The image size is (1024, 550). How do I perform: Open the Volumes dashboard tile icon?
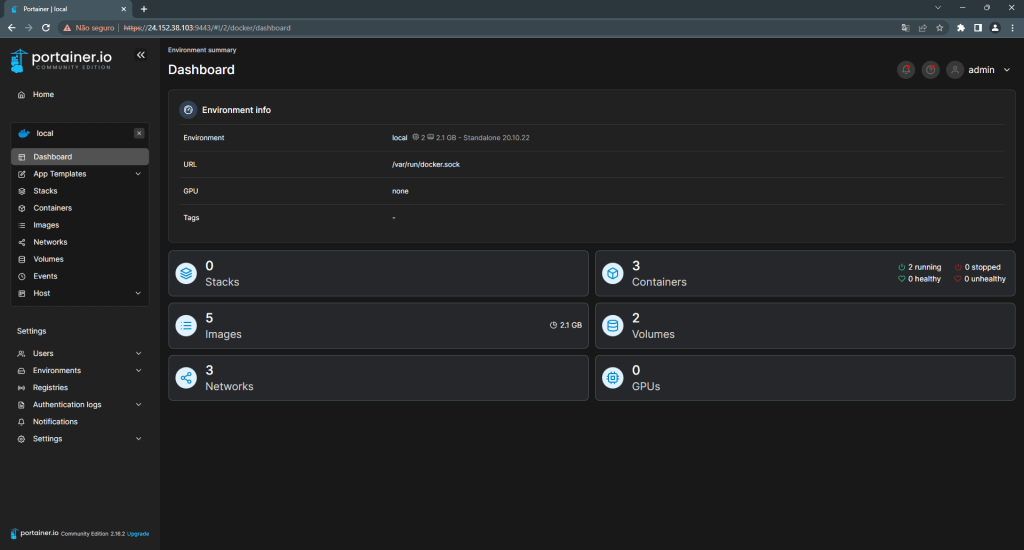tap(613, 325)
